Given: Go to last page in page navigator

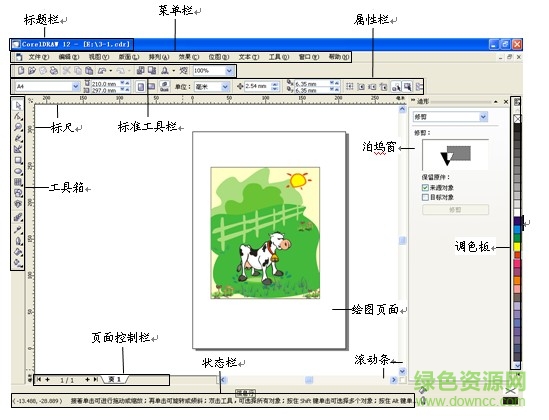Looking at the screenshot, I should point(96,379).
